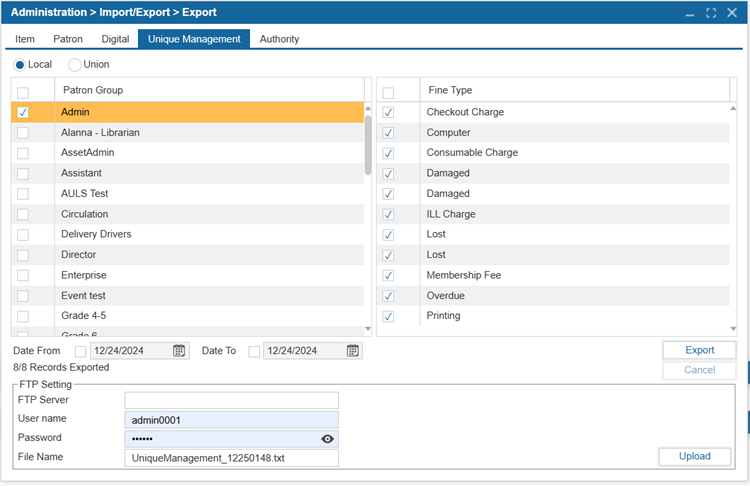Viewport: 750px width, 486px height.
Task: Check the Event test checkbox
Action: pyautogui.click(x=23, y=296)
